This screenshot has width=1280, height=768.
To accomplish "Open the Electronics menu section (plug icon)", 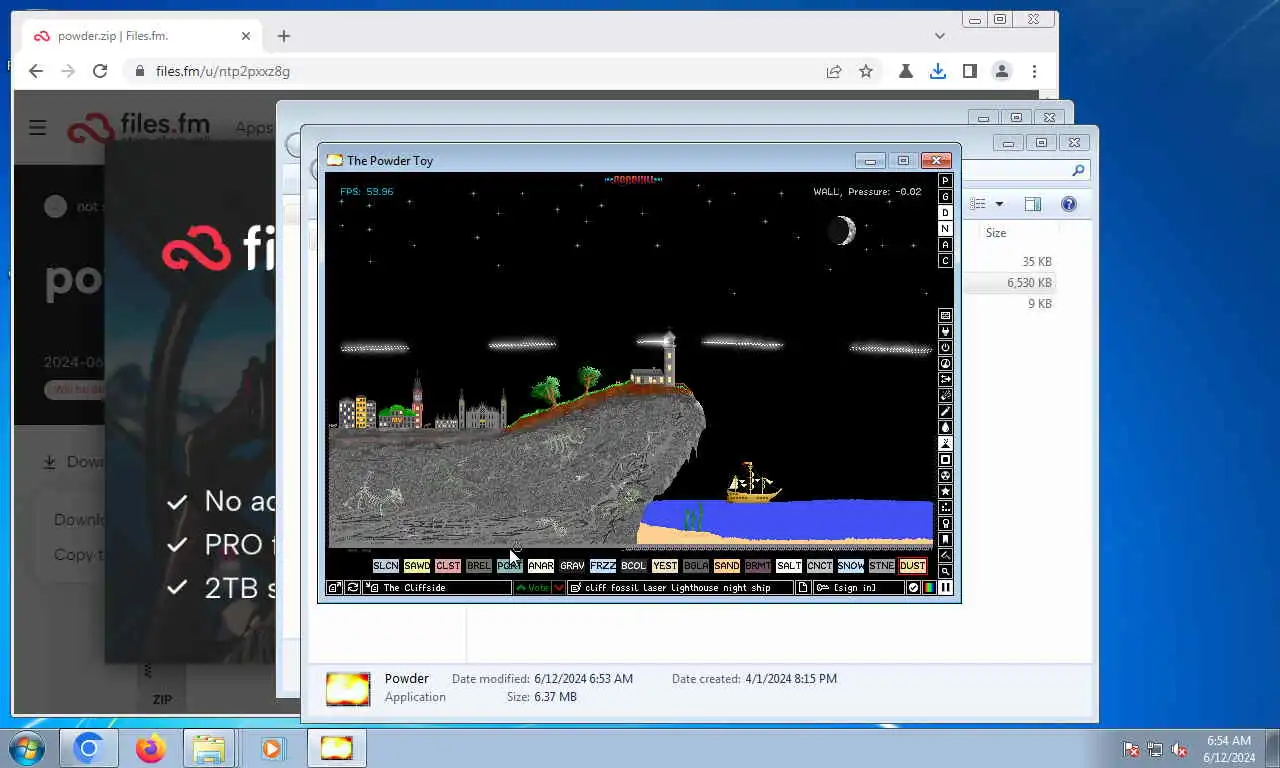I will point(945,331).
